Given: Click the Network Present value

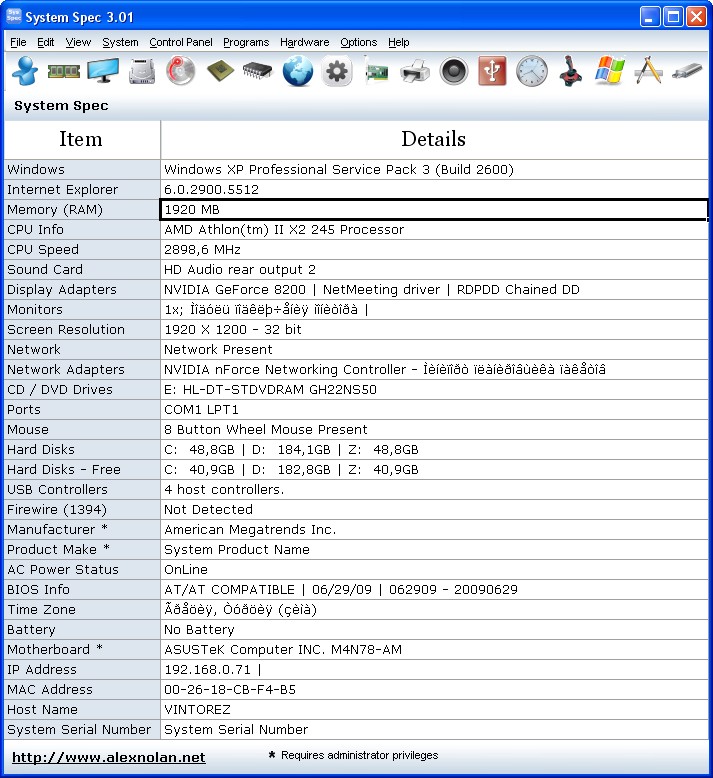Looking at the screenshot, I should click(x=434, y=350).
